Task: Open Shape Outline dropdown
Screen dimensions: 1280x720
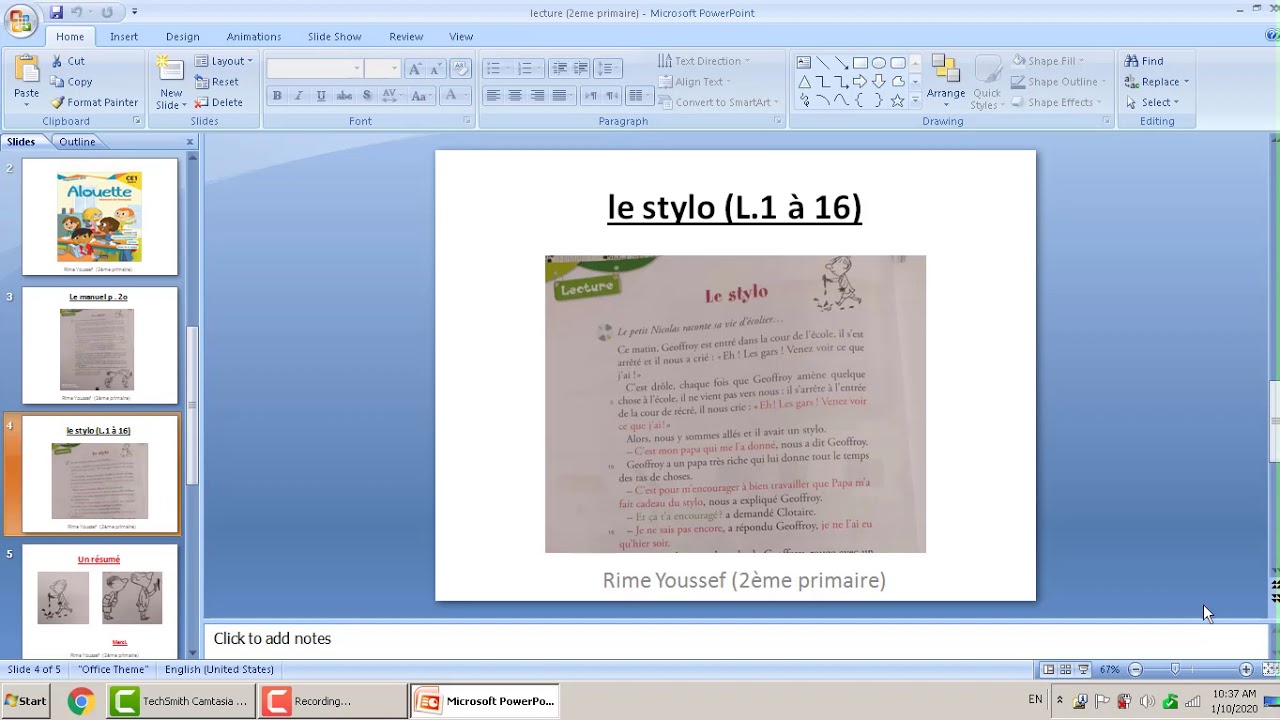Action: [1058, 82]
